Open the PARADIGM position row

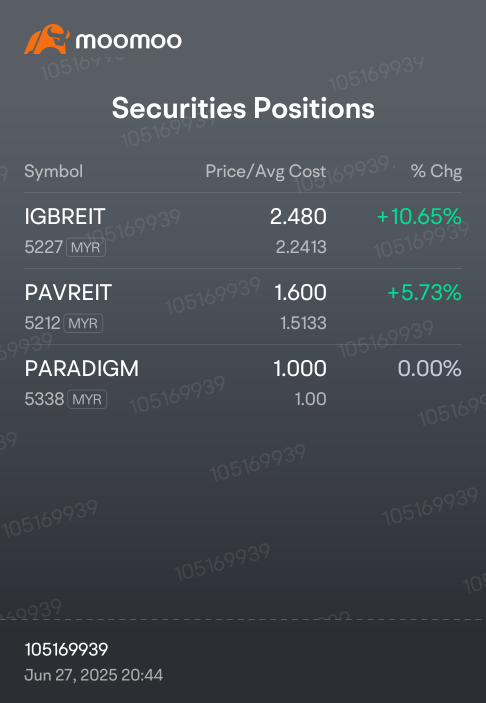pyautogui.click(x=243, y=383)
